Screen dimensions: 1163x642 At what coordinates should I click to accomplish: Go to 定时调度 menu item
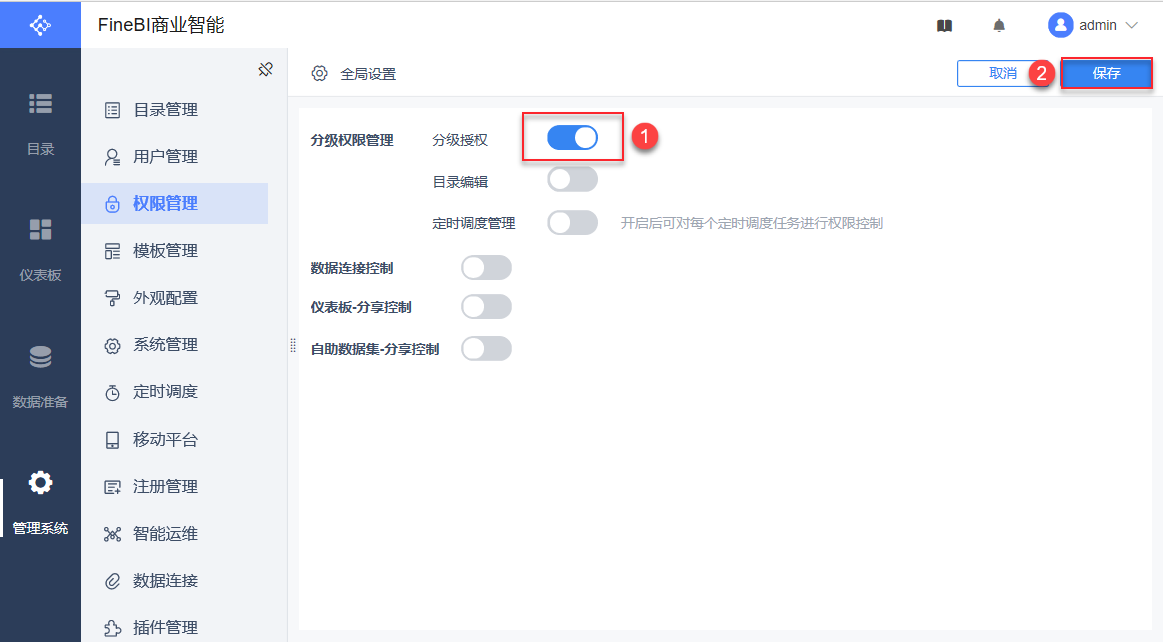tap(165, 392)
